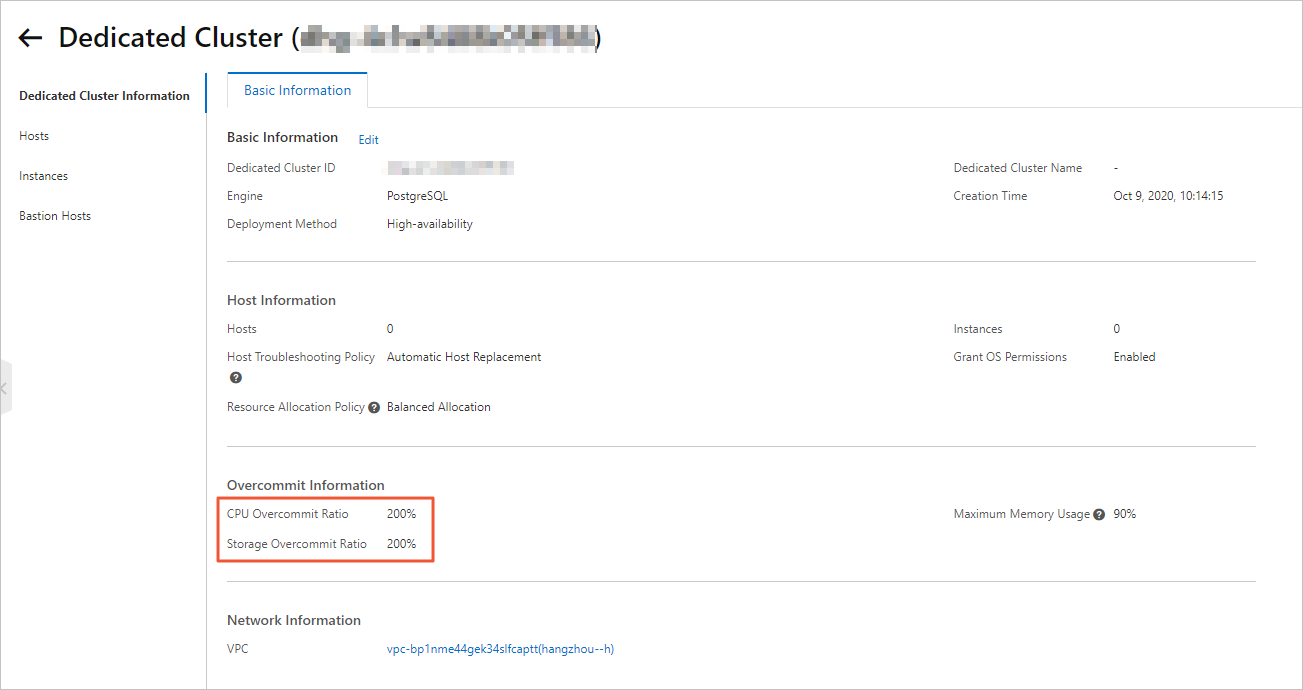
Task: Open Instances in the sidebar
Action: tap(44, 176)
